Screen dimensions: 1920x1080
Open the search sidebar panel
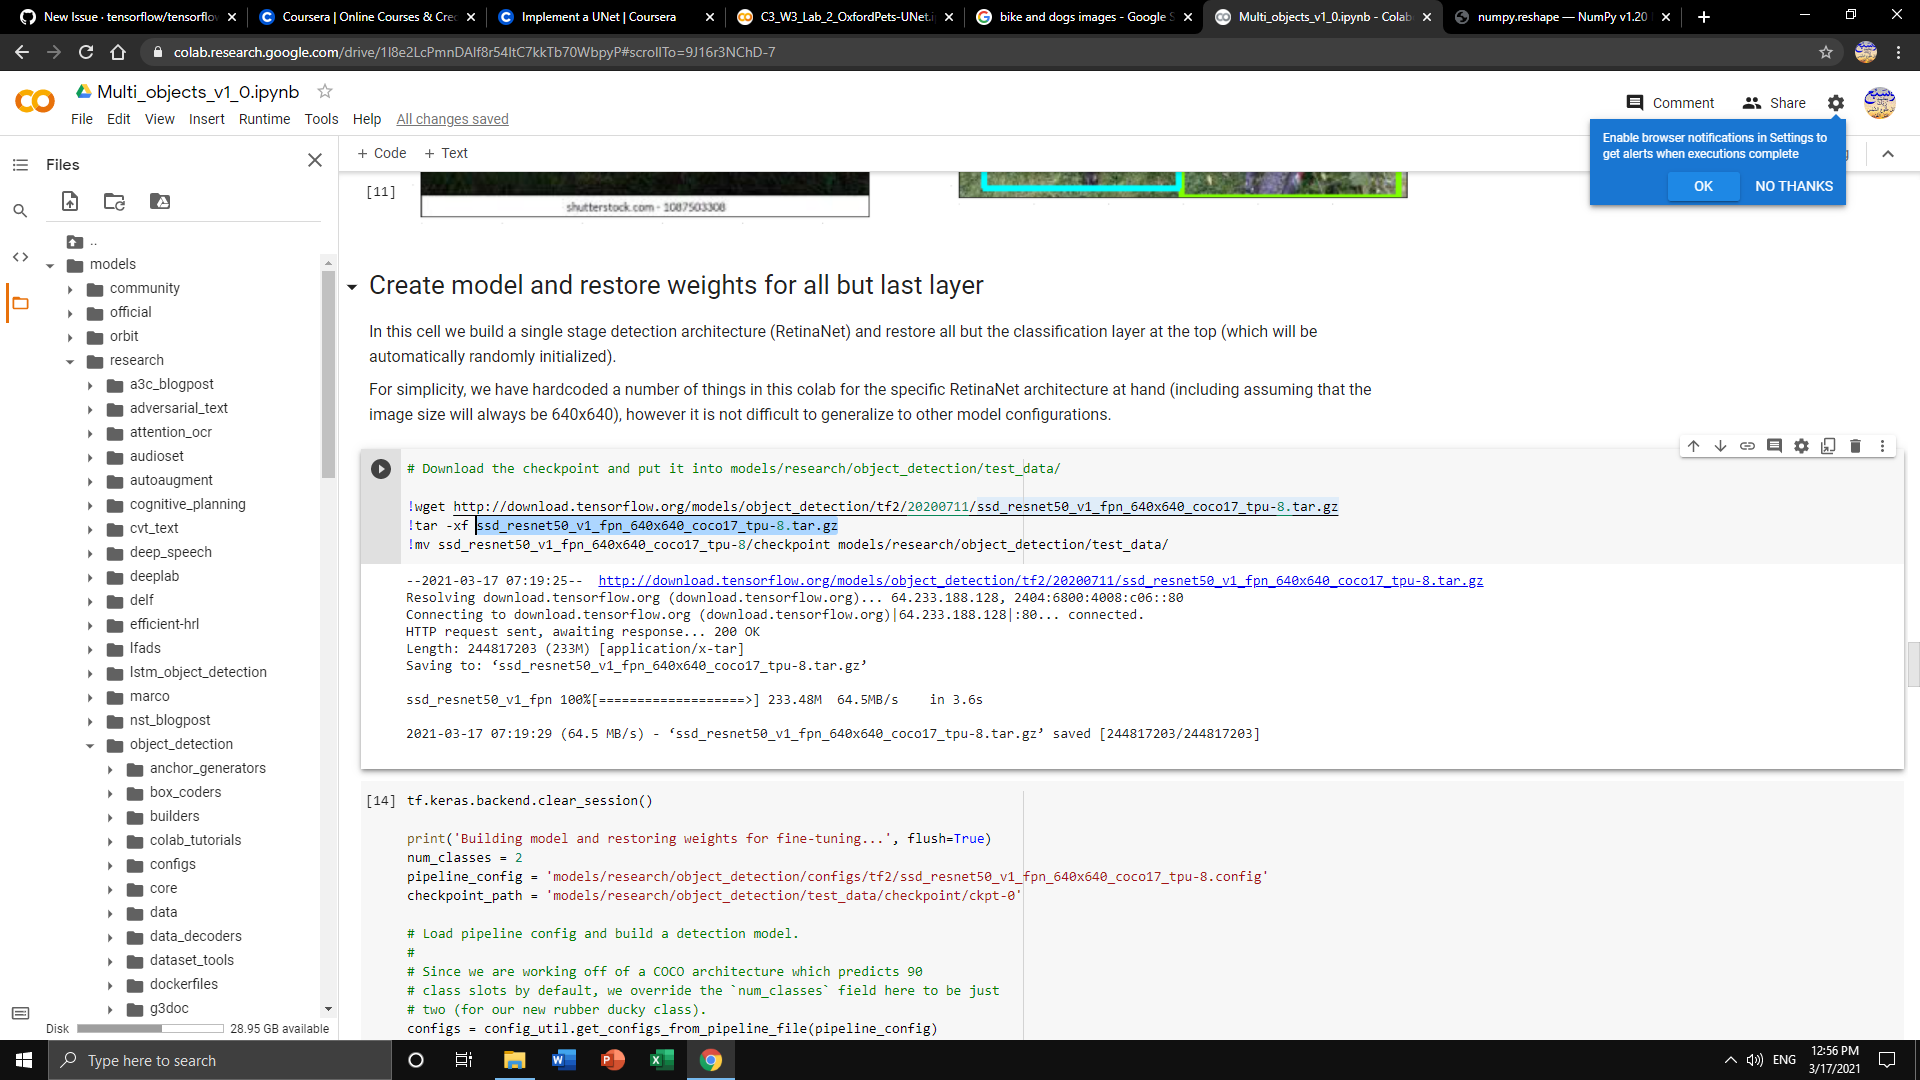(20, 211)
